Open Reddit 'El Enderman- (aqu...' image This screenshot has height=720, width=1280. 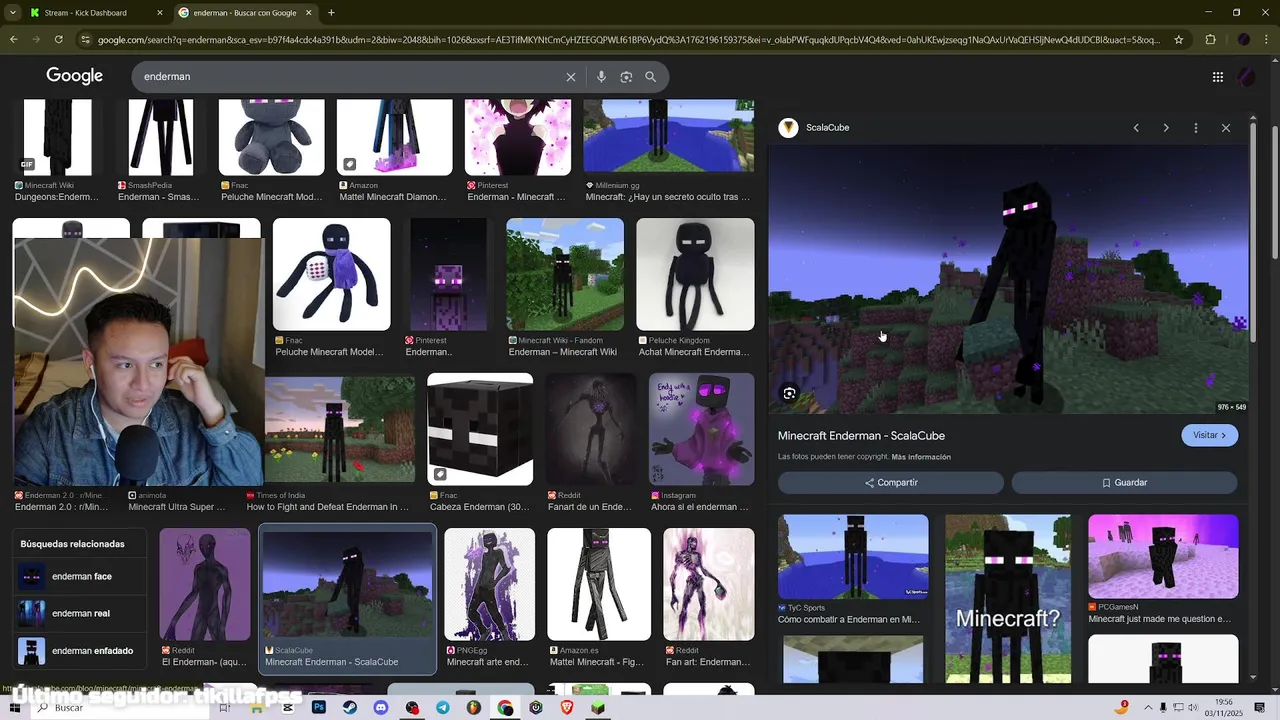click(x=205, y=585)
